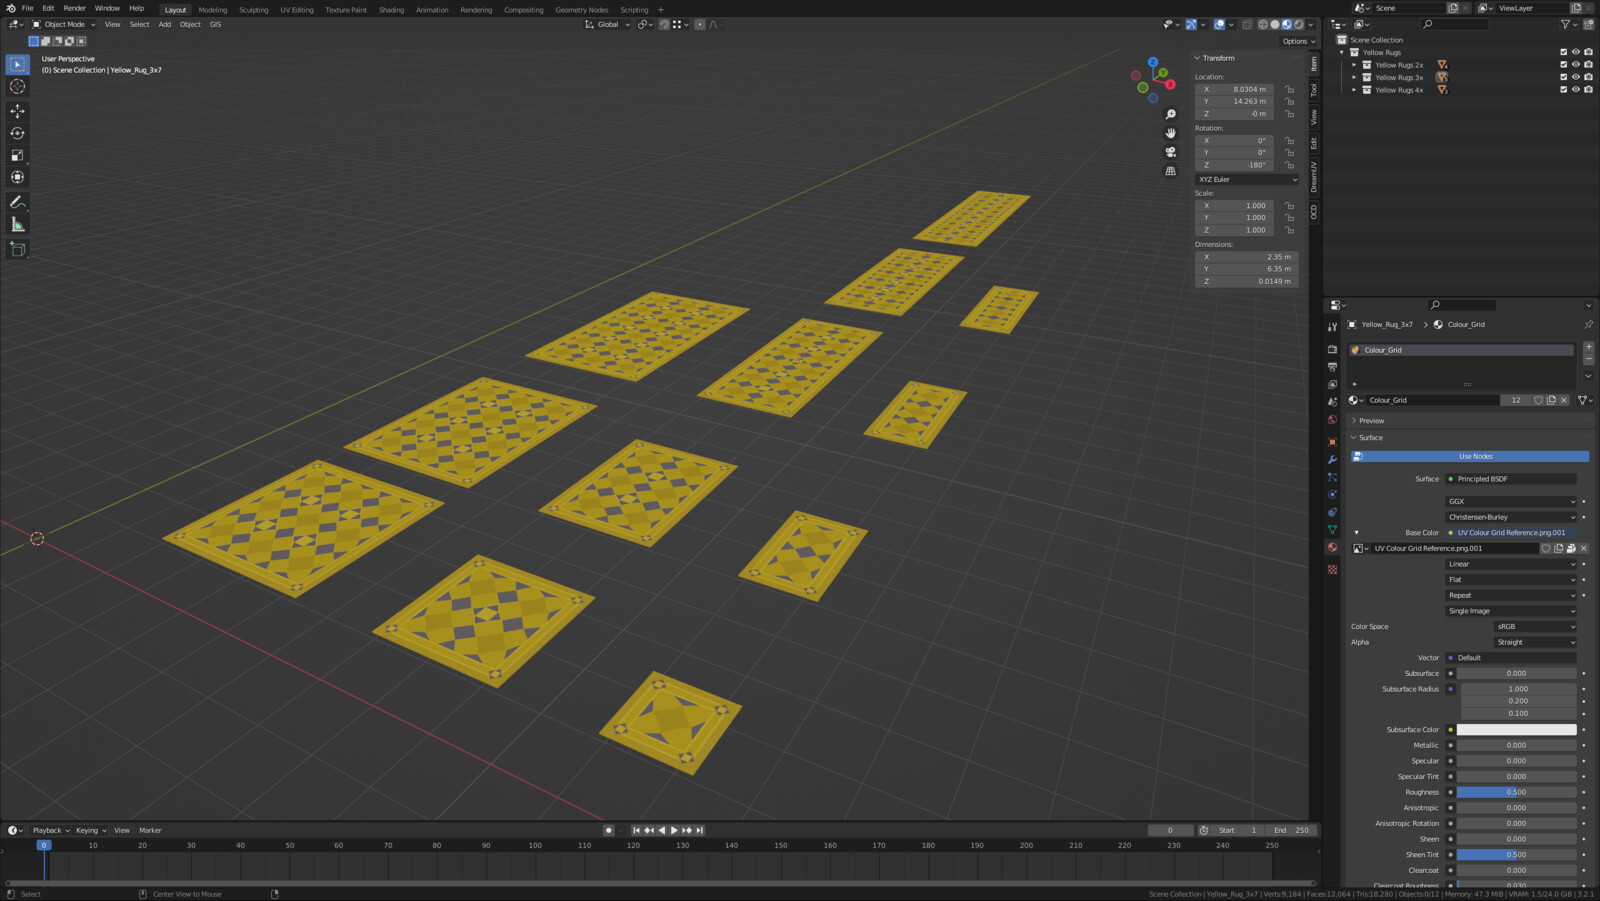Screen dimensions: 1600x901
Task: Switch perspective/orthographic grid icon
Action: click(1170, 171)
